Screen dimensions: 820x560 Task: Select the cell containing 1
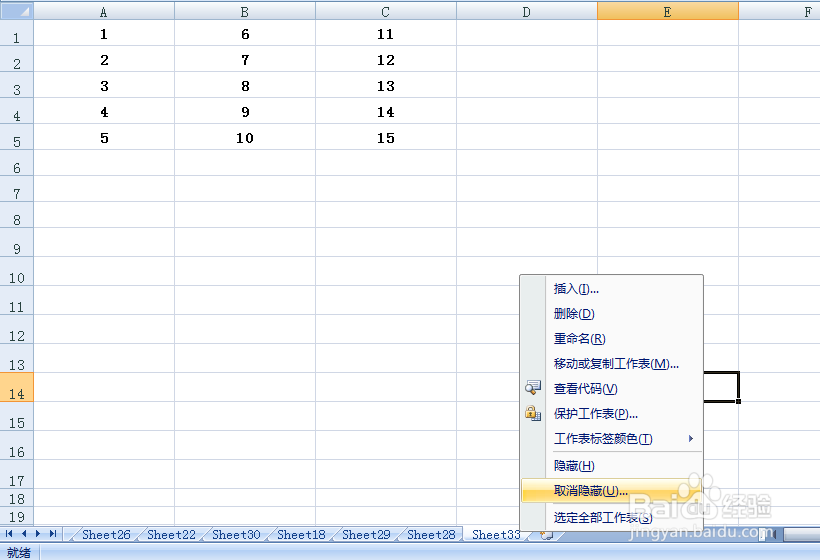pos(104,33)
